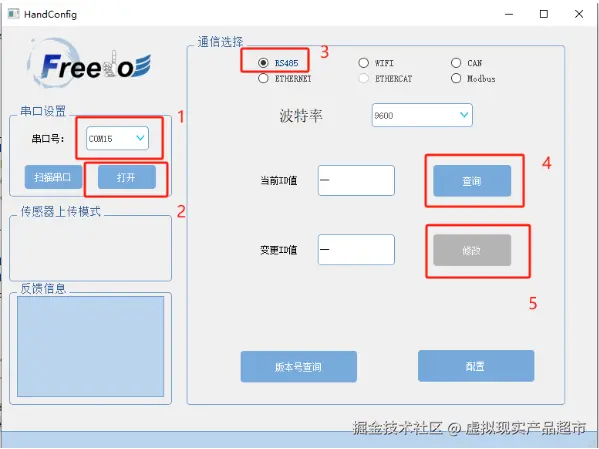Image resolution: width=599 pixels, height=449 pixels.
Task: Select the ETHERCAT radio option
Action: (363, 78)
